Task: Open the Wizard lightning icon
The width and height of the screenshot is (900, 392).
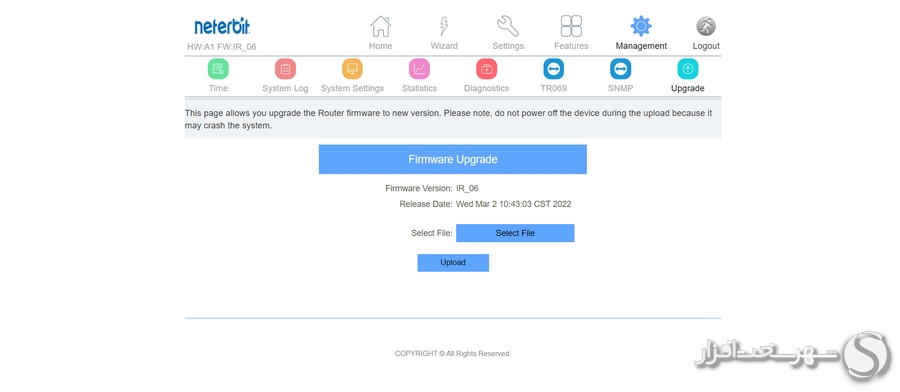Action: pyautogui.click(x=444, y=26)
